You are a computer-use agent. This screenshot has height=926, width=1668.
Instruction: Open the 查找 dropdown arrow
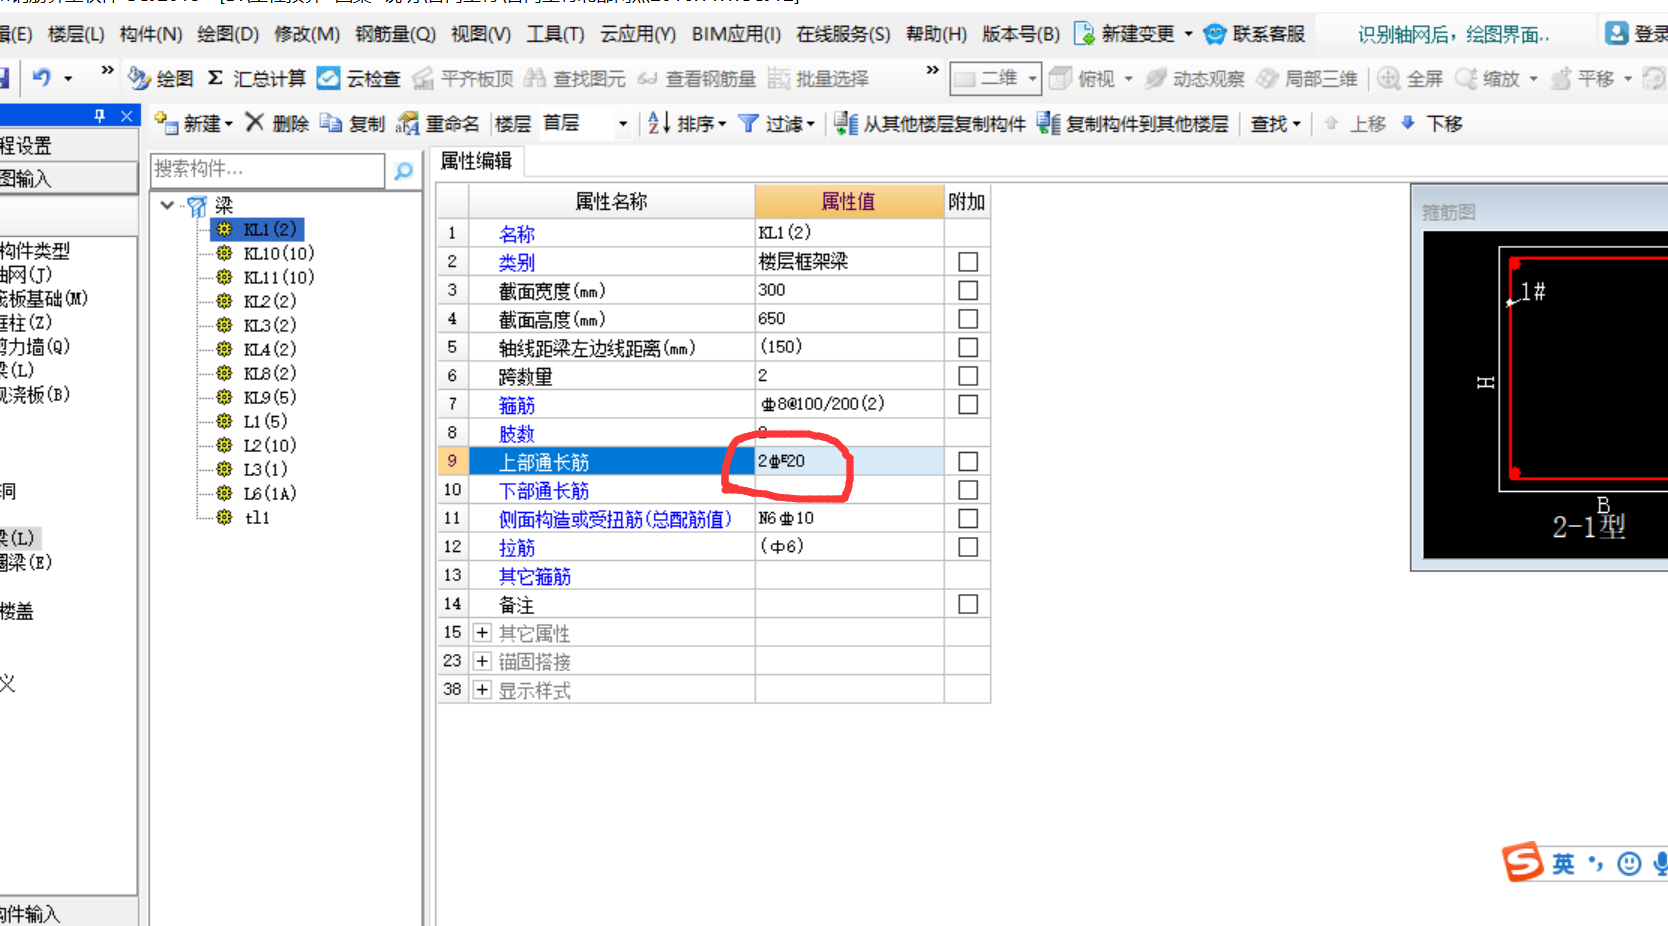(1296, 124)
